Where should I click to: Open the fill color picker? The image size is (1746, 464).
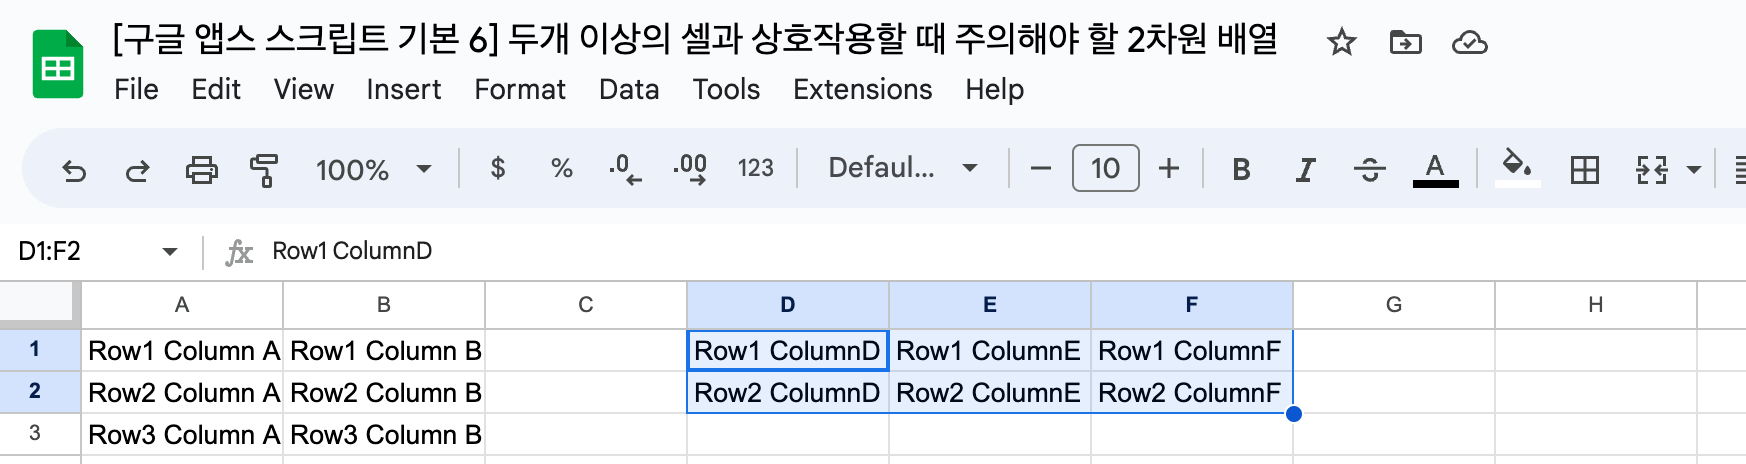1517,168
